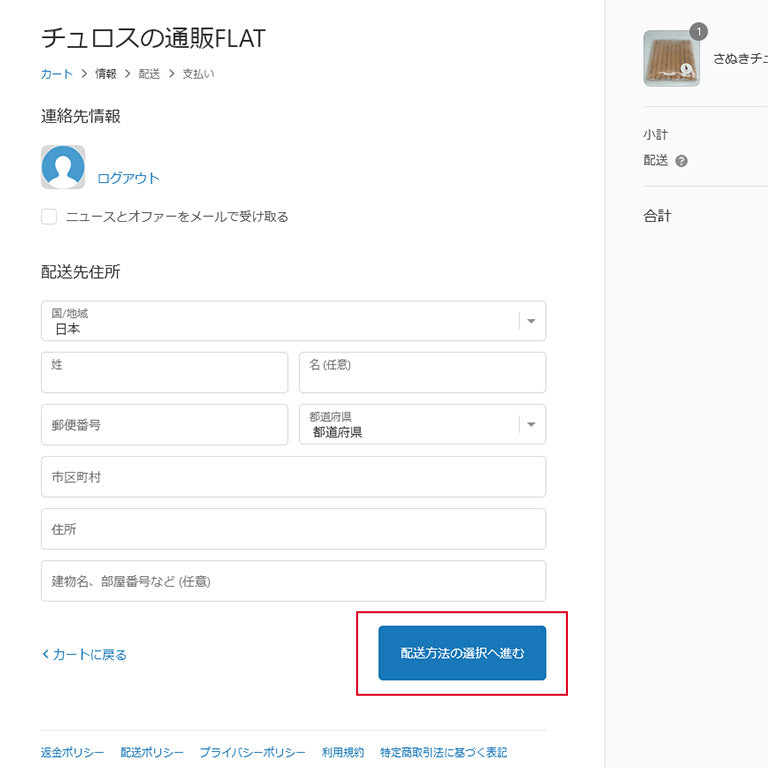This screenshot has width=768, height=768.
Task: Return to cart via カートに戻る
Action: point(85,654)
